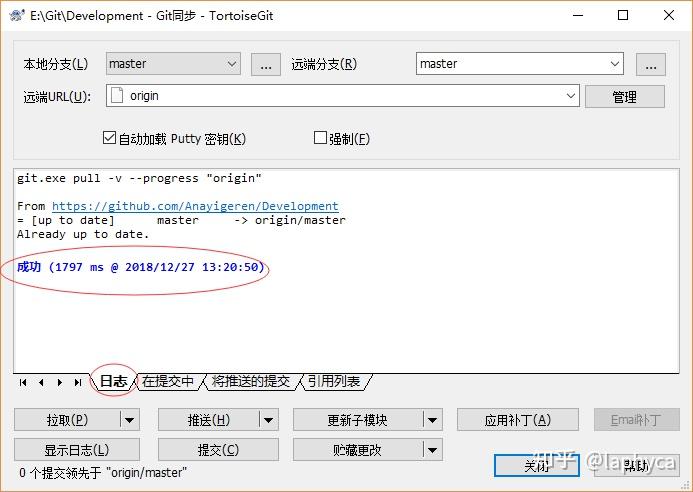
Task: Go to first tab with navigation arrow
Action: pyautogui.click(x=23, y=382)
